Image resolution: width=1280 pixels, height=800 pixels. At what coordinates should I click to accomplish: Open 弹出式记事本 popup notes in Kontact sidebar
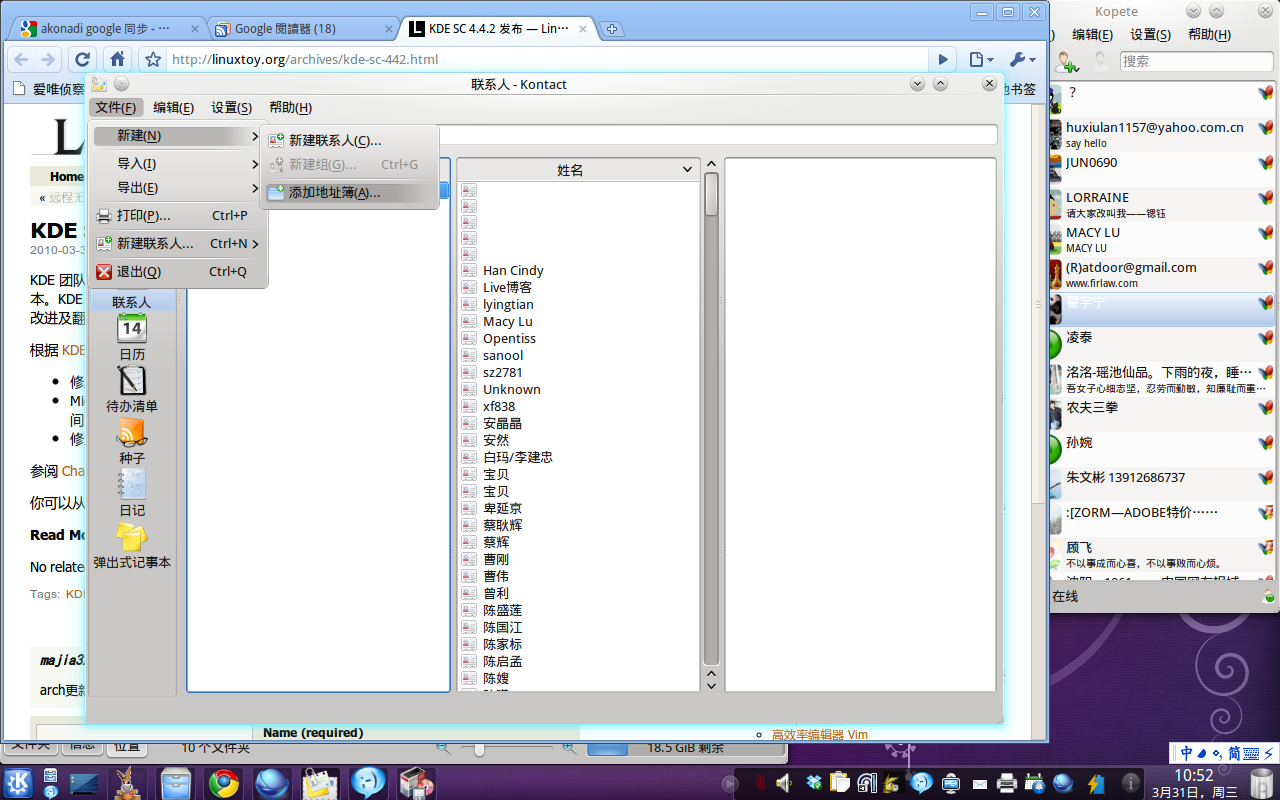(x=132, y=545)
